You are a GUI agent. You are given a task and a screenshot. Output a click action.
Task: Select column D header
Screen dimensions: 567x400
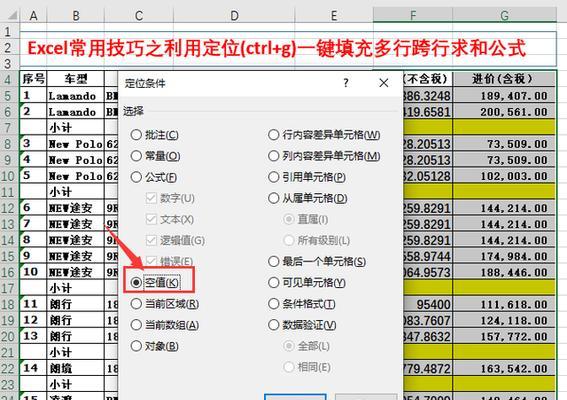(x=234, y=15)
